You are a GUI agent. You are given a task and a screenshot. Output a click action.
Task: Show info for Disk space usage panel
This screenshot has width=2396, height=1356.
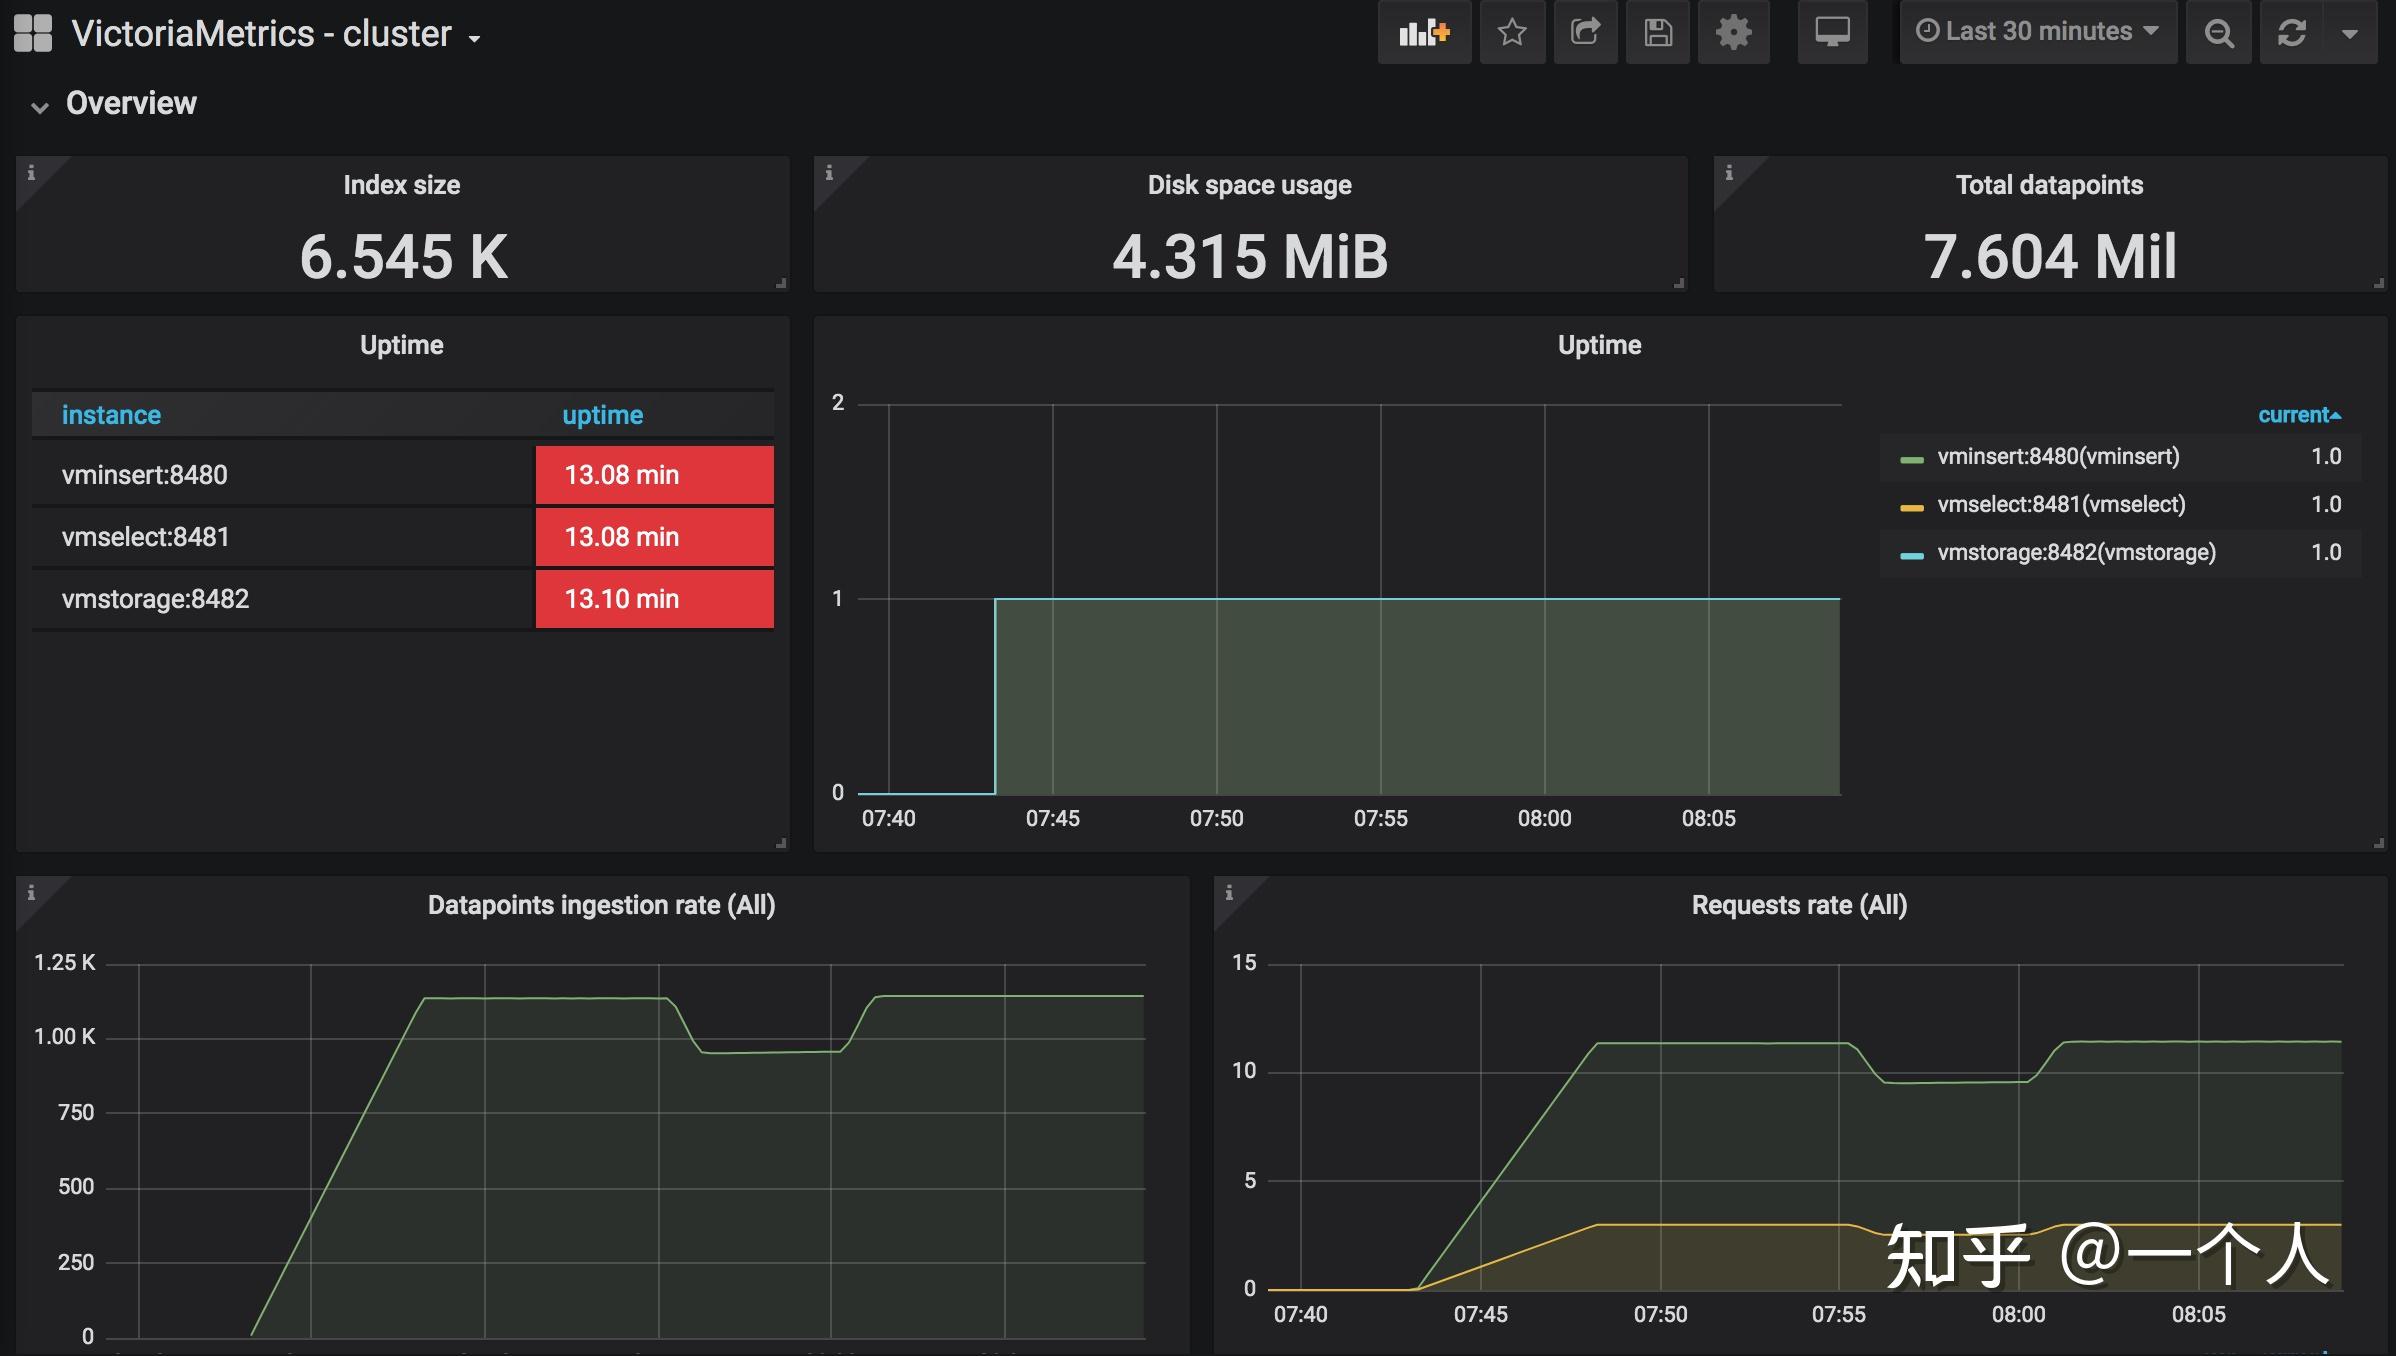829,172
